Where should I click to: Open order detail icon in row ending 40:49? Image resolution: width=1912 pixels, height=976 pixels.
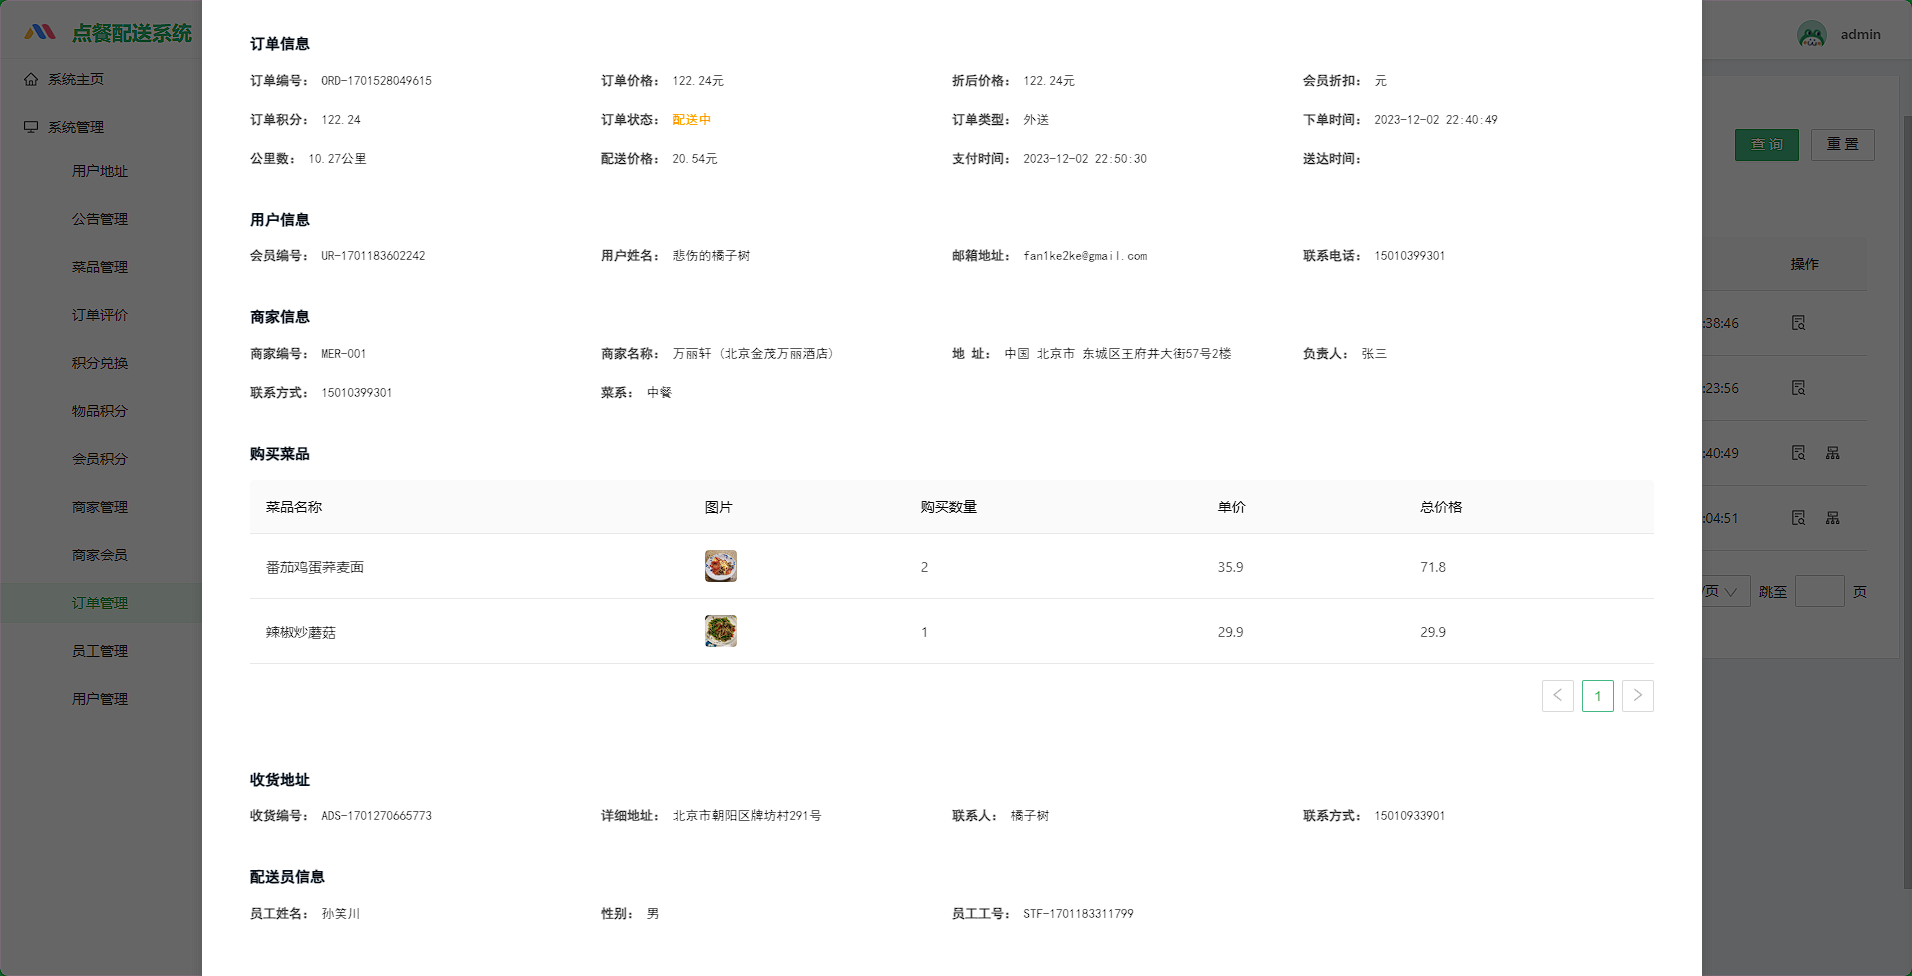[1798, 453]
